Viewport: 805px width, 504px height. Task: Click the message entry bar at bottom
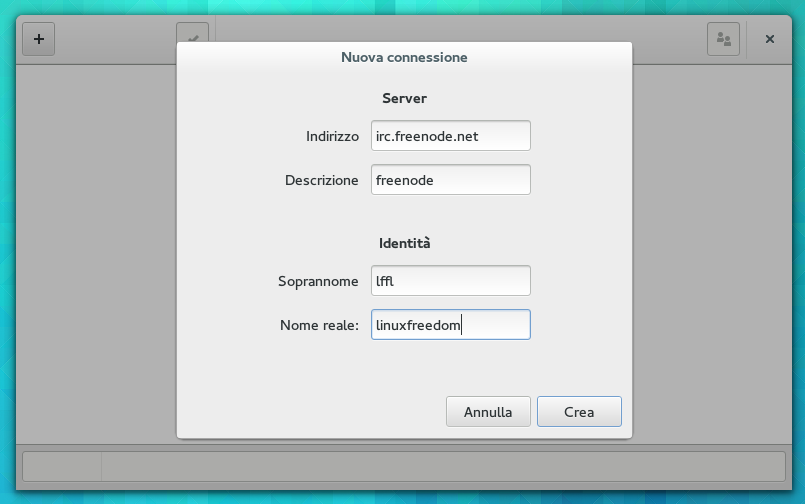pos(443,467)
